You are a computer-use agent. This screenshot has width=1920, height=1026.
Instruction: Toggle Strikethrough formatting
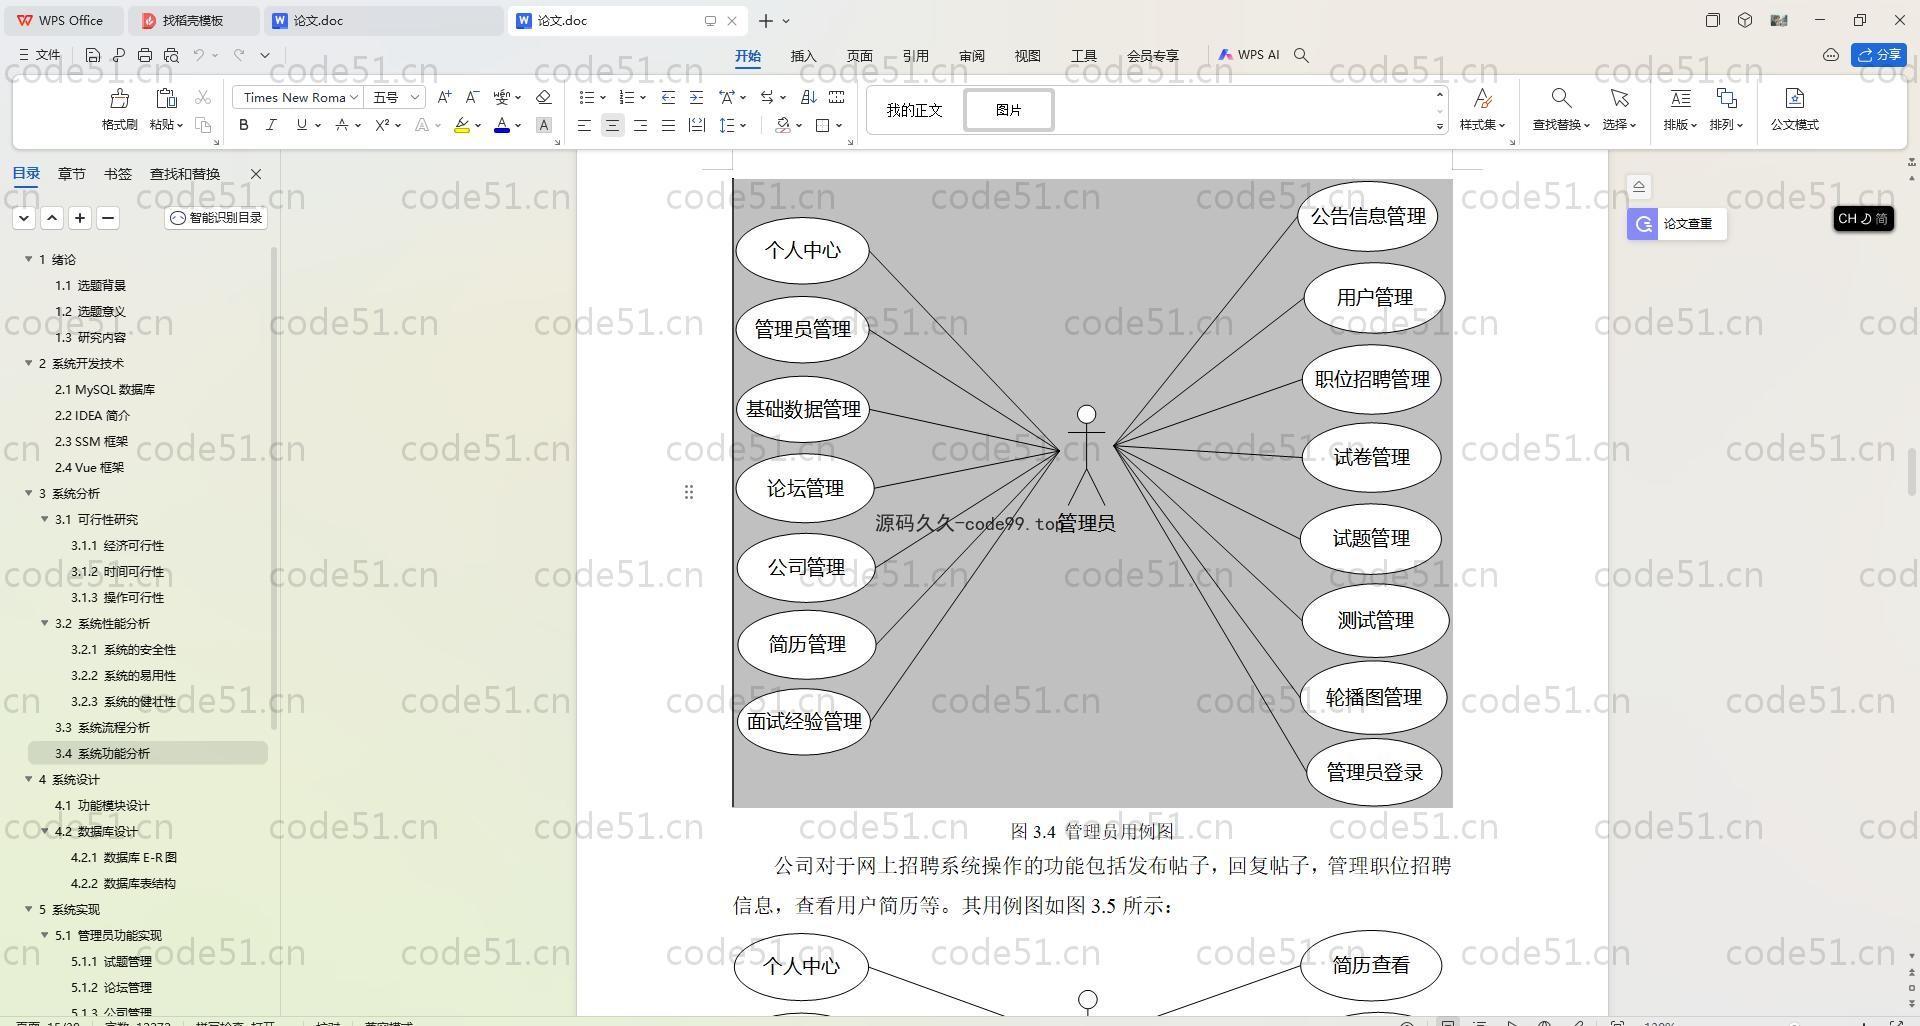point(342,125)
